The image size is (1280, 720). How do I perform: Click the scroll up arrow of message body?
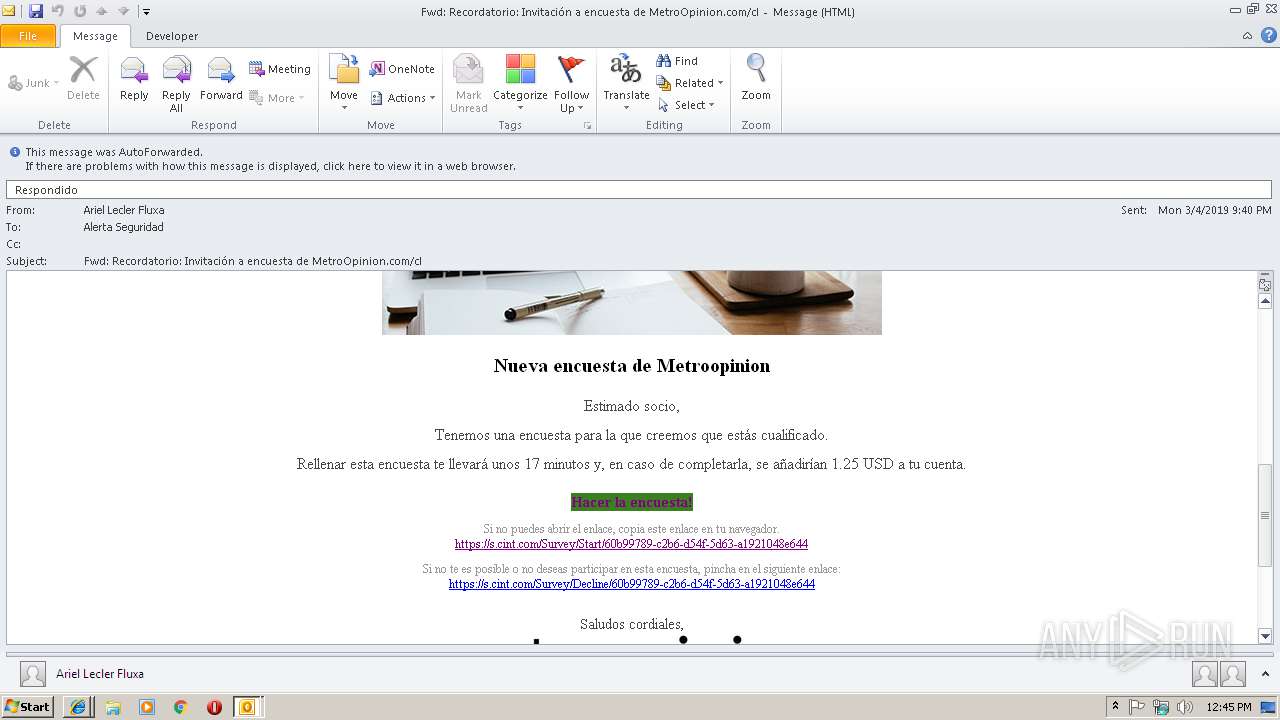tap(1265, 301)
